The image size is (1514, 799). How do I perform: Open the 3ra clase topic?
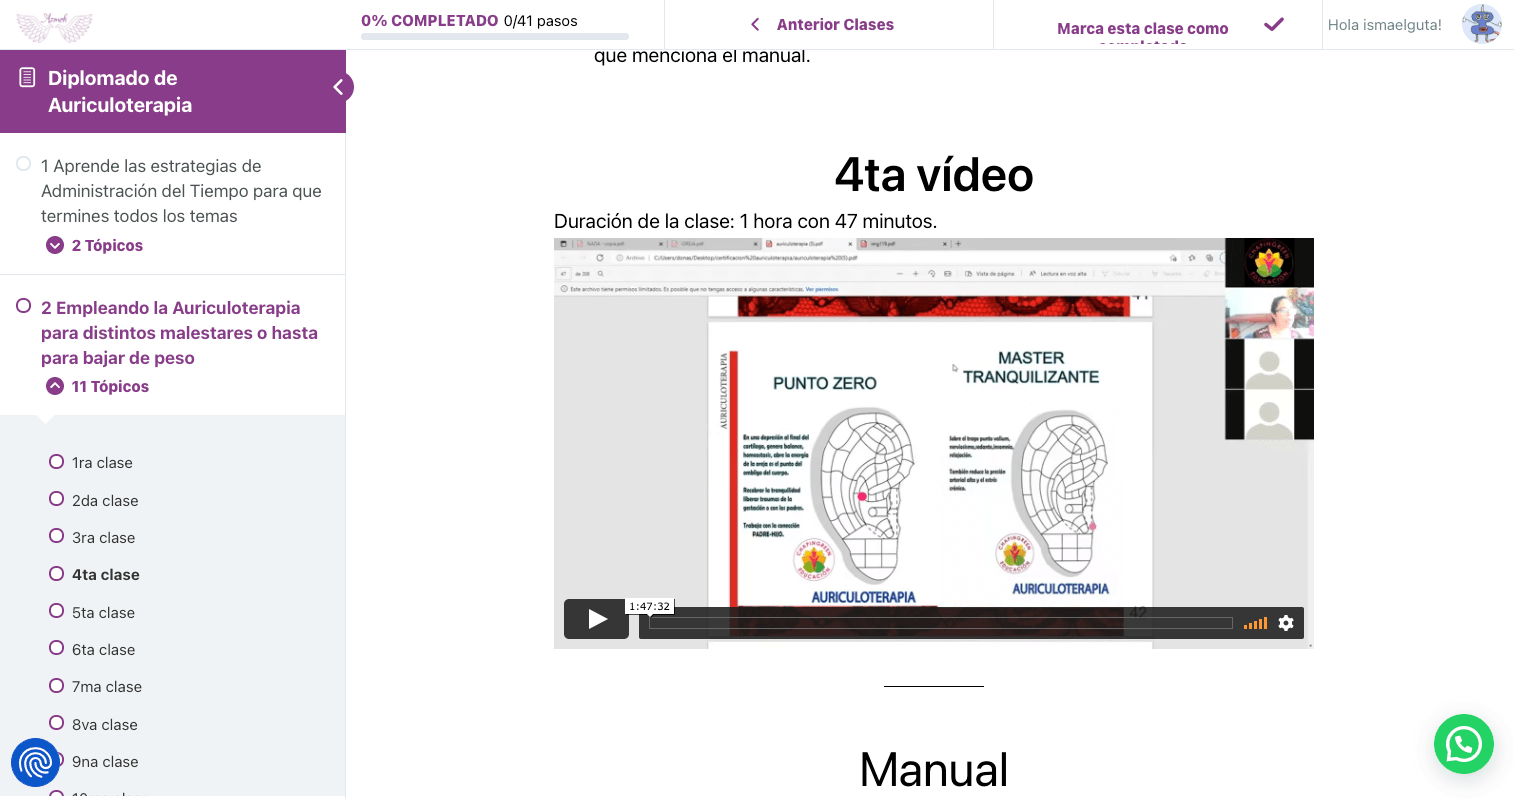[x=103, y=538]
